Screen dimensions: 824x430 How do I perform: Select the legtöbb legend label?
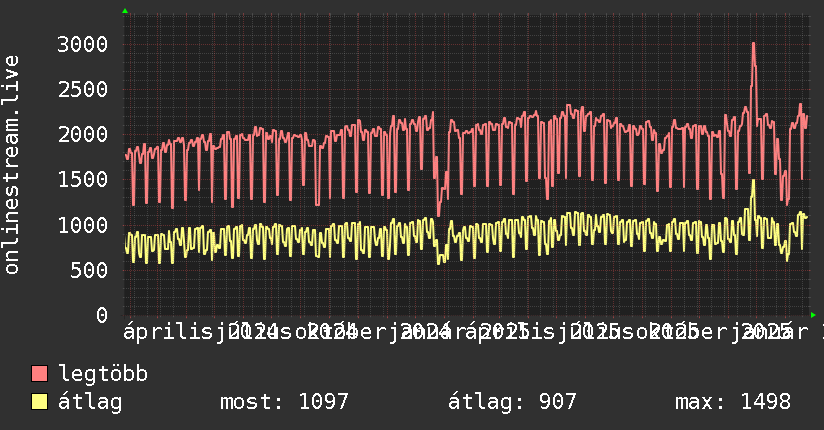103,373
